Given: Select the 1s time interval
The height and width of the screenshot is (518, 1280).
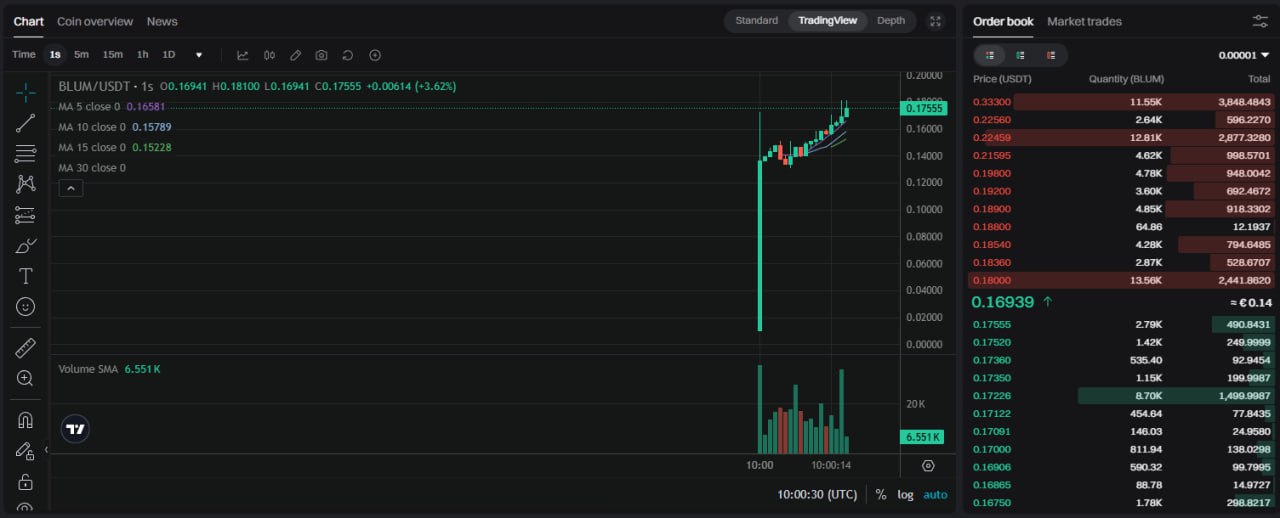Looking at the screenshot, I should pos(55,55).
